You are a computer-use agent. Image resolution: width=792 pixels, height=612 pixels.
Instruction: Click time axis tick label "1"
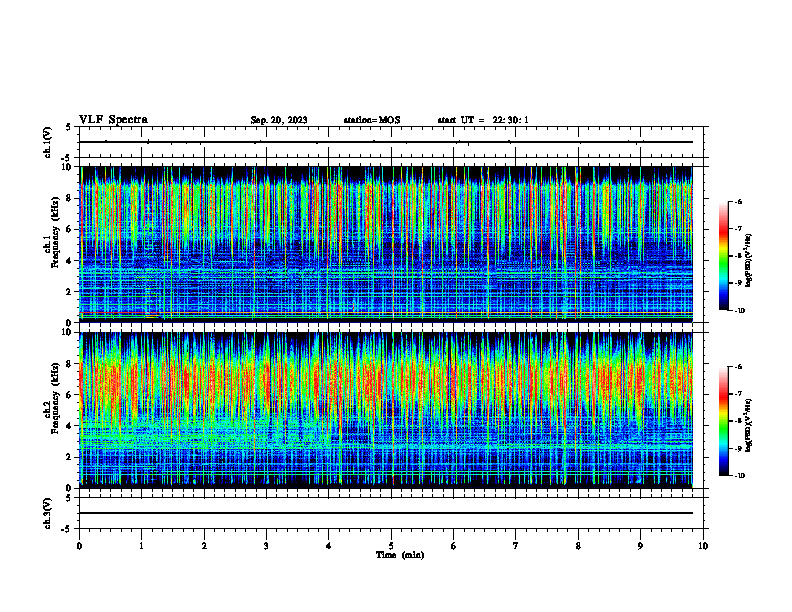point(141,546)
